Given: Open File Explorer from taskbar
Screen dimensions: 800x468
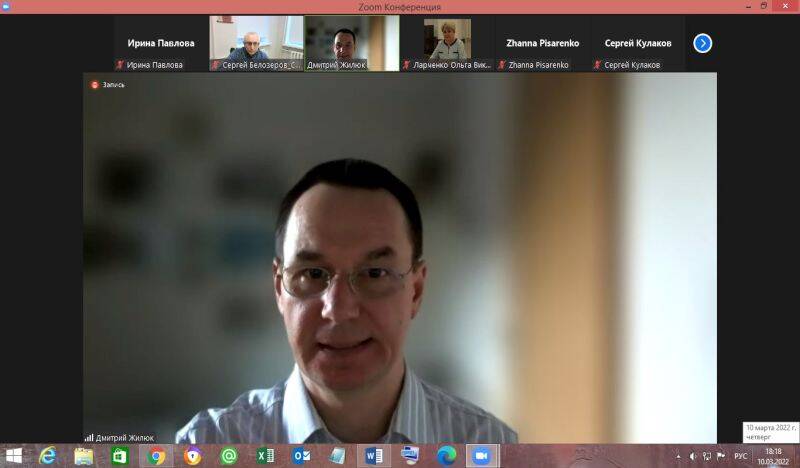Looking at the screenshot, I should click(84, 456).
